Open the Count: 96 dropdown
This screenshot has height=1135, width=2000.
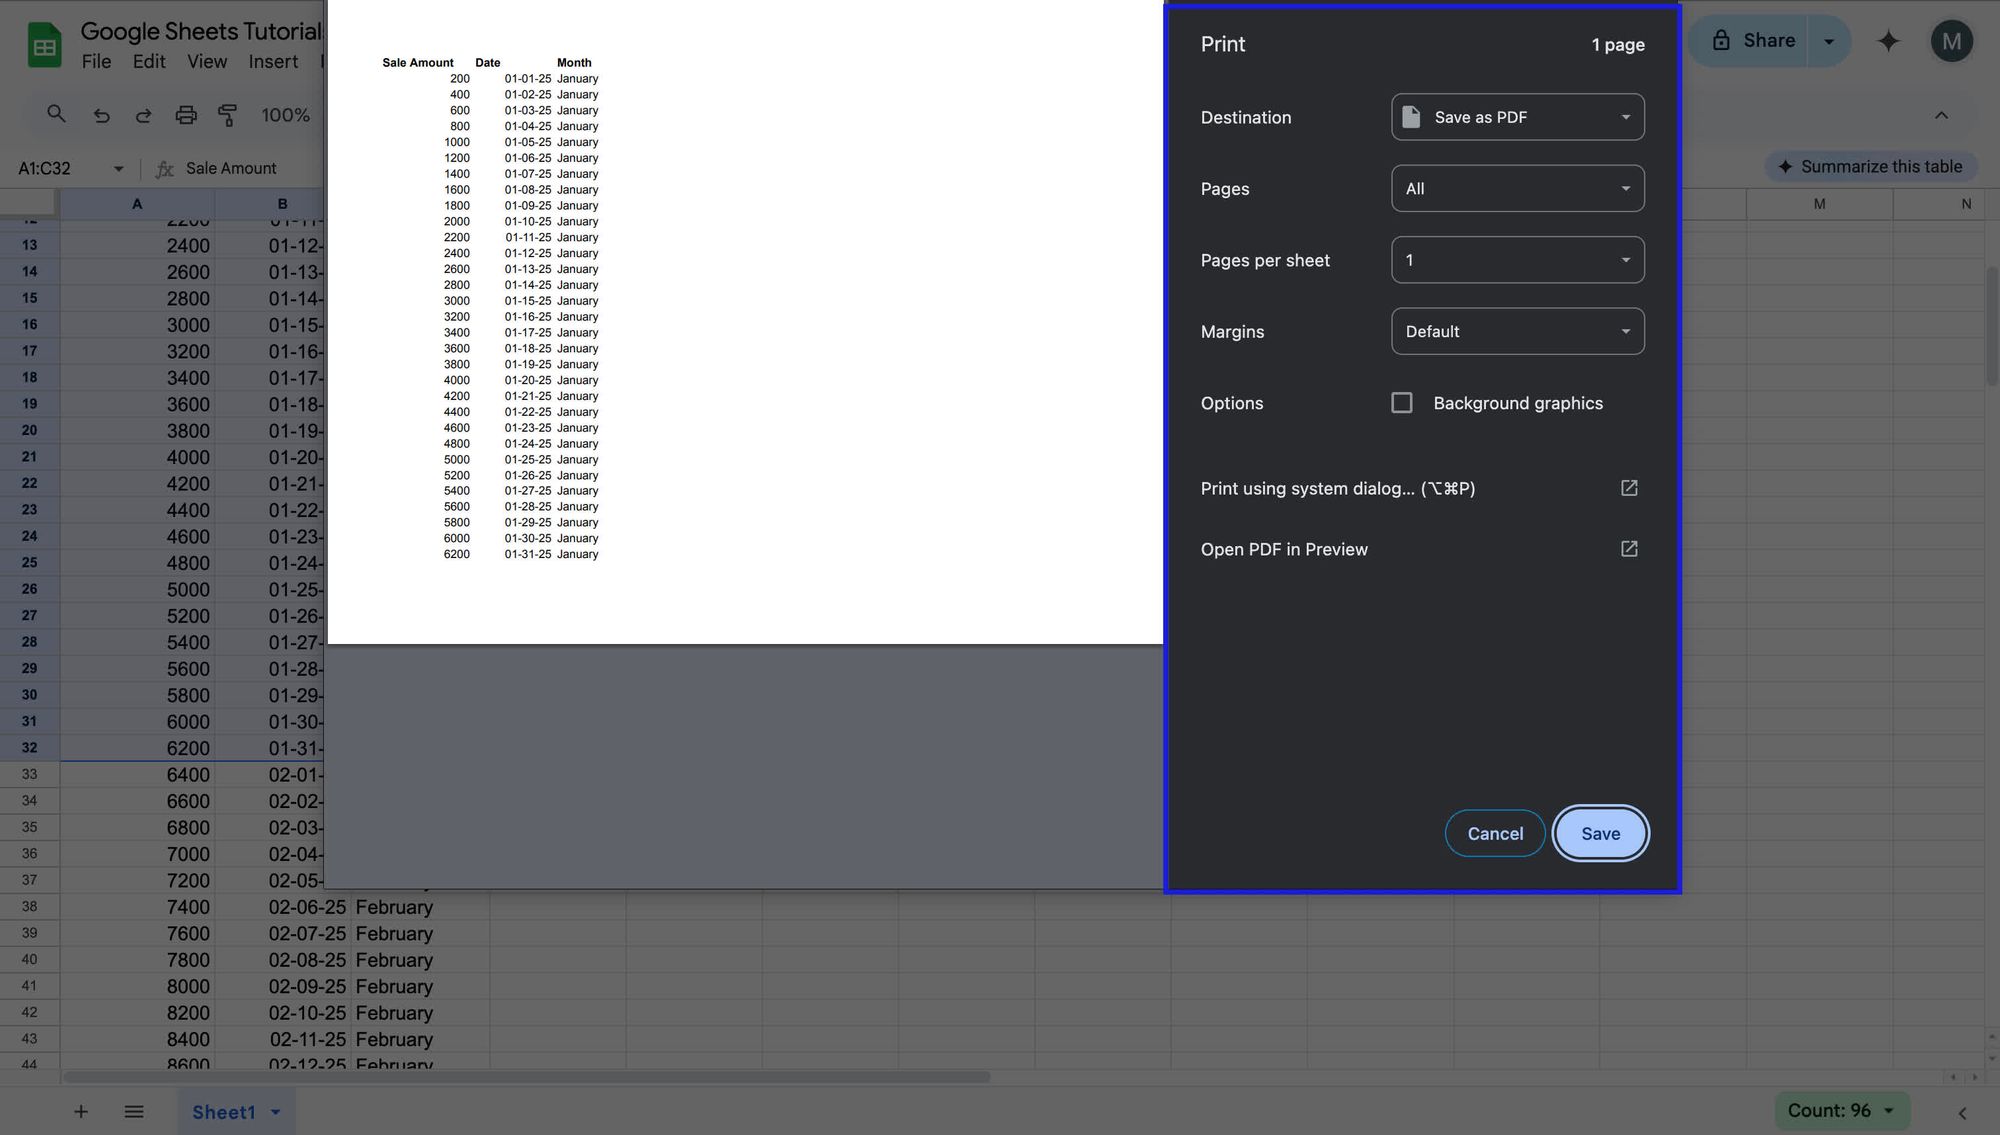pos(1841,1110)
